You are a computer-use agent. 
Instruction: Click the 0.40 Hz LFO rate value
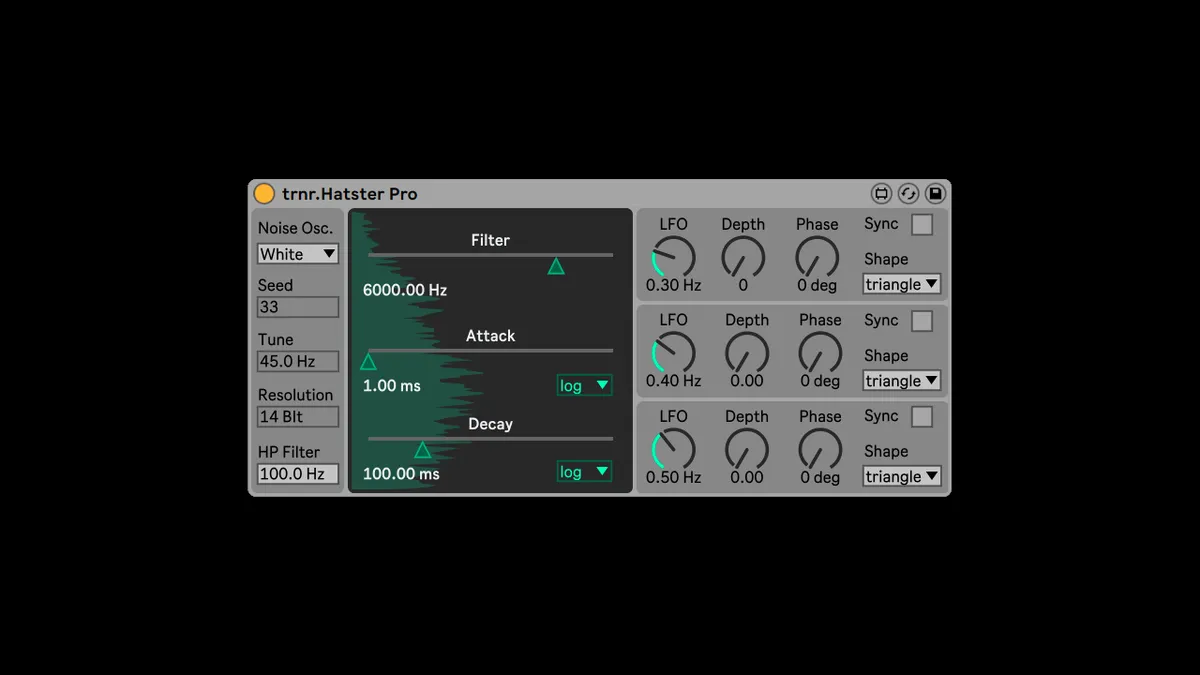tap(673, 381)
